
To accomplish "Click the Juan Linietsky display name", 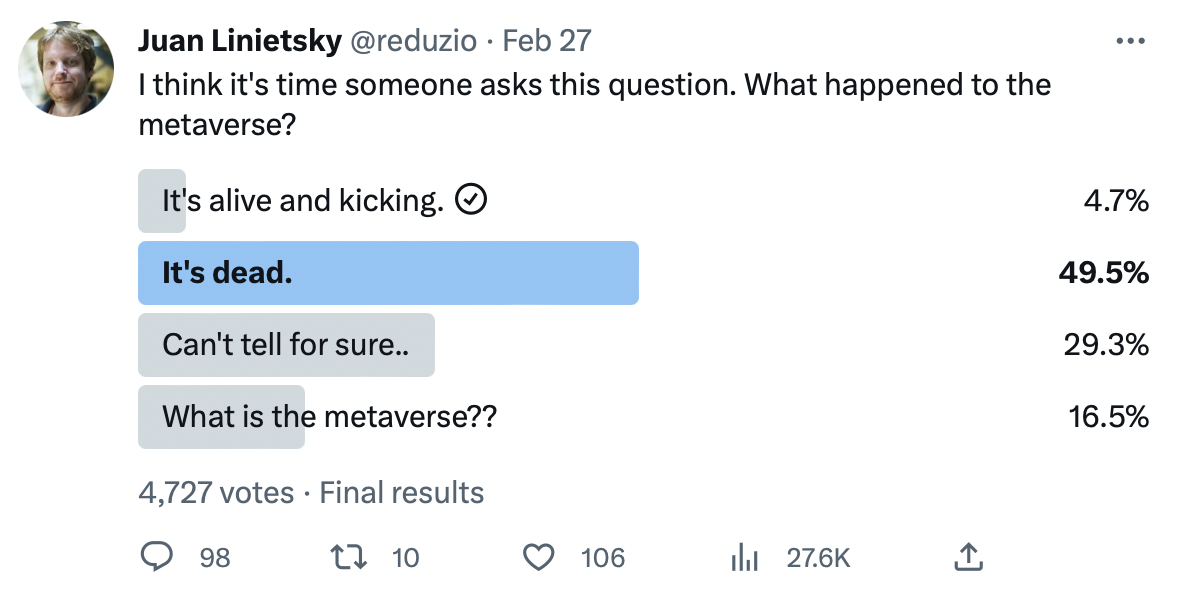I will [x=238, y=41].
